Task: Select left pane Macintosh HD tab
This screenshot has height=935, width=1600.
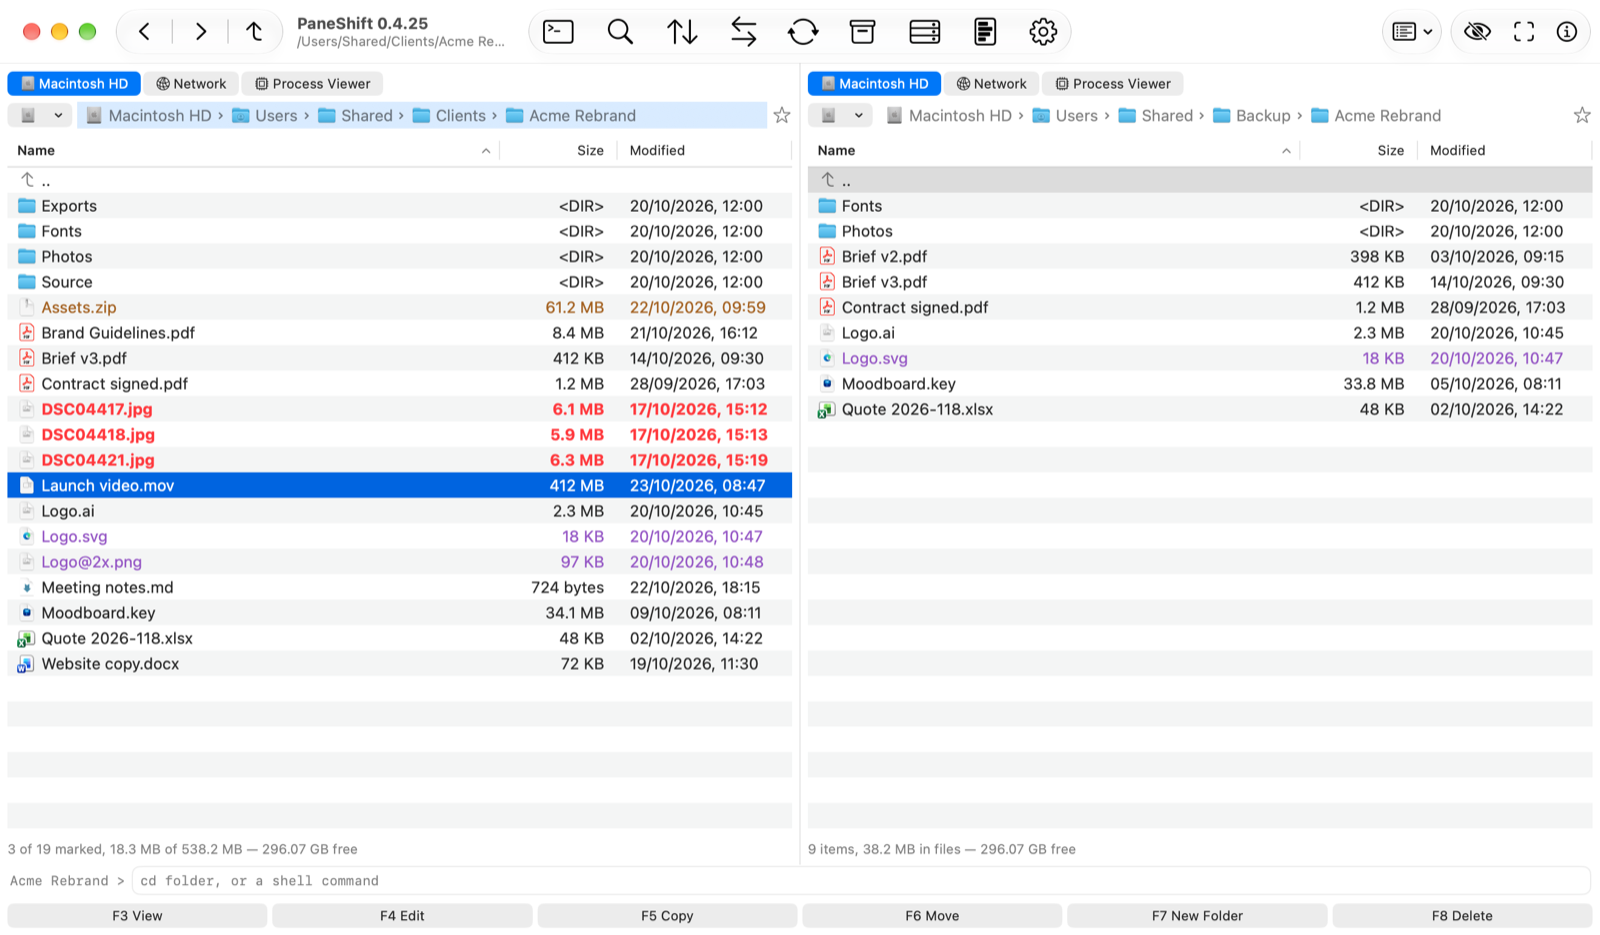Action: coord(74,84)
